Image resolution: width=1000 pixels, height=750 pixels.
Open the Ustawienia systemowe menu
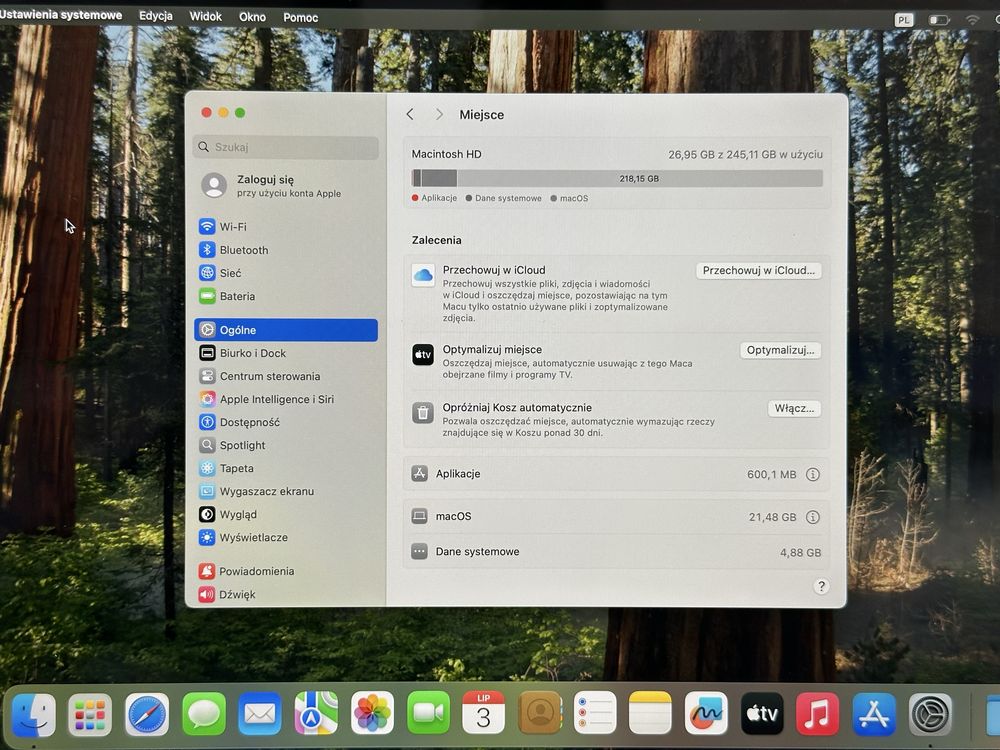tap(61, 15)
